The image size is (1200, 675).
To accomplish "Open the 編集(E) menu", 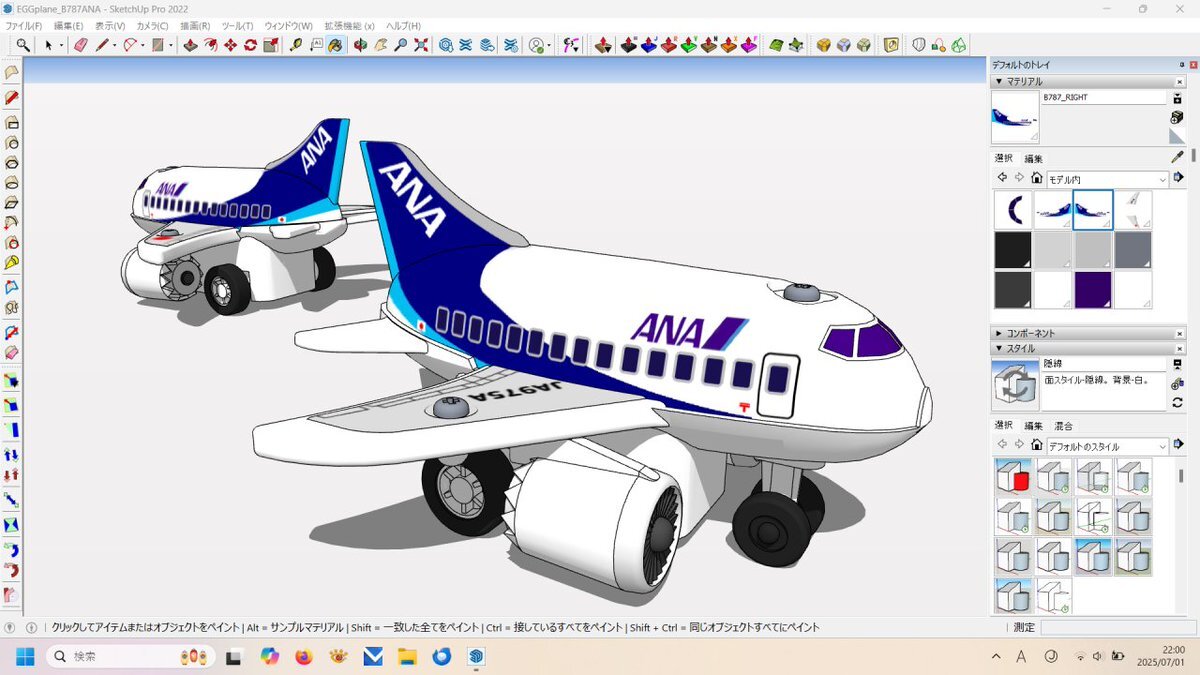I will (69, 25).
